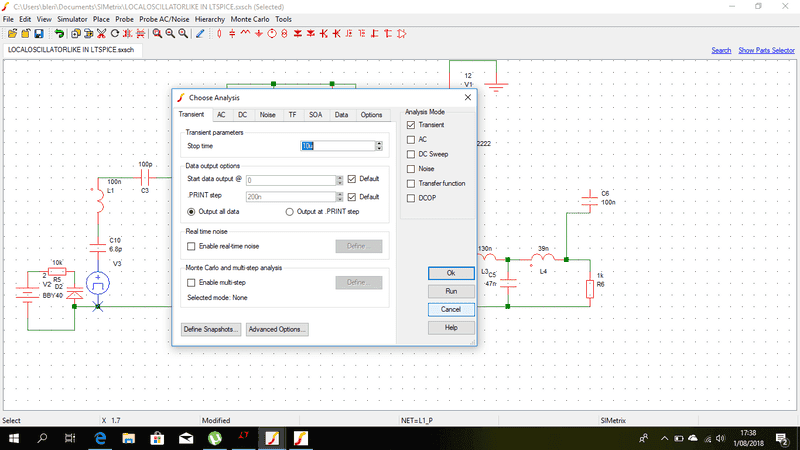Select Output at .PRINT step option

290,212
